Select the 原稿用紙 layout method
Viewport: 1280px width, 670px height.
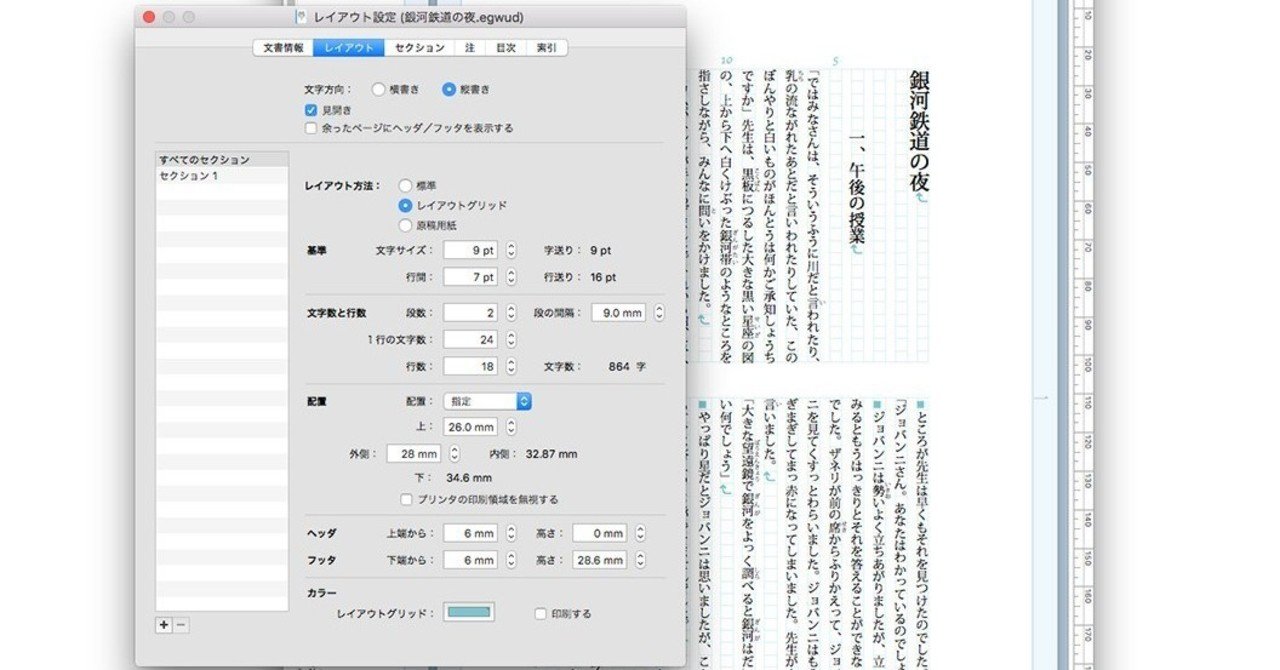click(405, 225)
